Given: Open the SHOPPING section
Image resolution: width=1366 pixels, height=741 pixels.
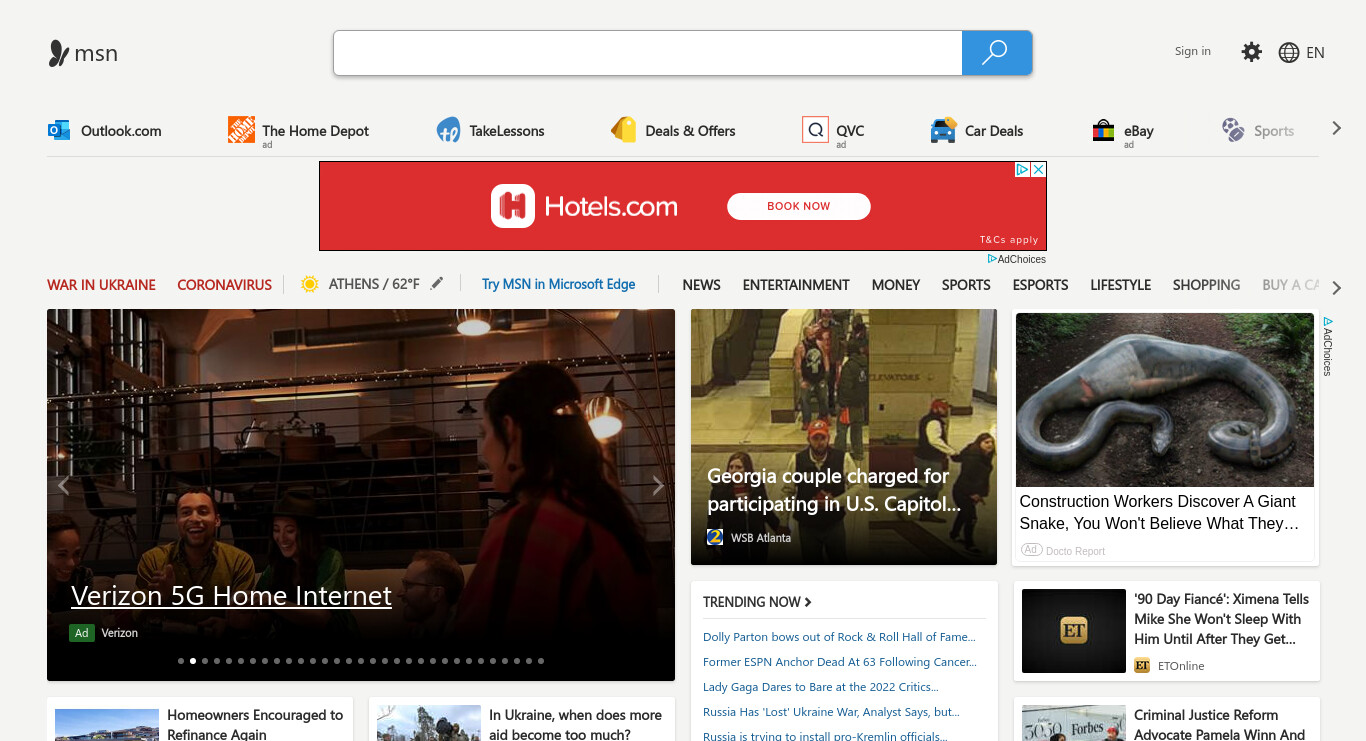Looking at the screenshot, I should 1206,285.
